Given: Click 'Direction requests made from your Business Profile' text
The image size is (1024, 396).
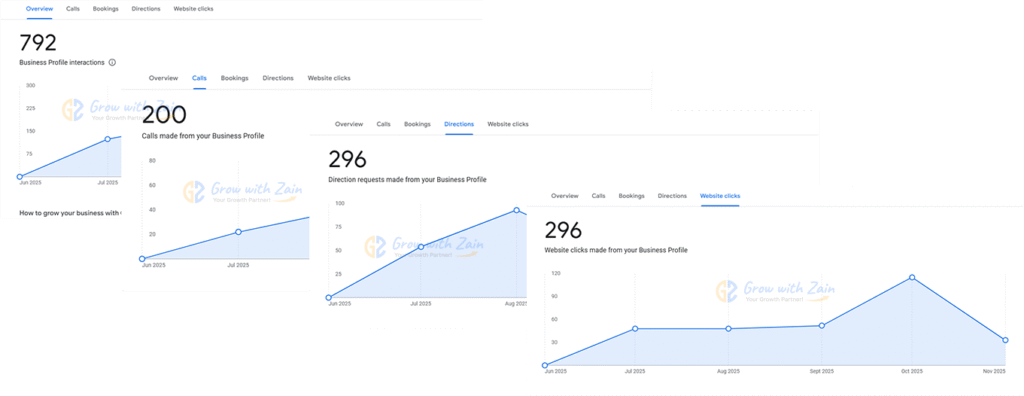Looking at the screenshot, I should point(407,179).
